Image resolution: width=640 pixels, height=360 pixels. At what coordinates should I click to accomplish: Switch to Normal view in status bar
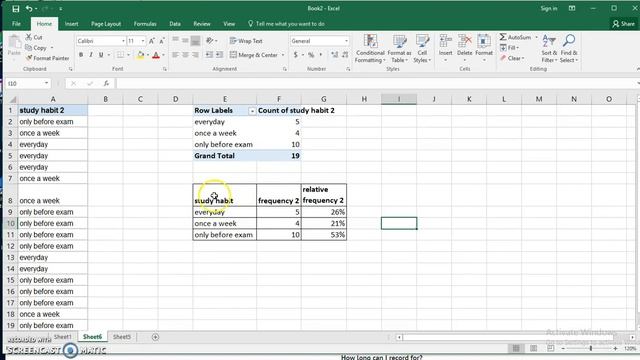(x=516, y=348)
